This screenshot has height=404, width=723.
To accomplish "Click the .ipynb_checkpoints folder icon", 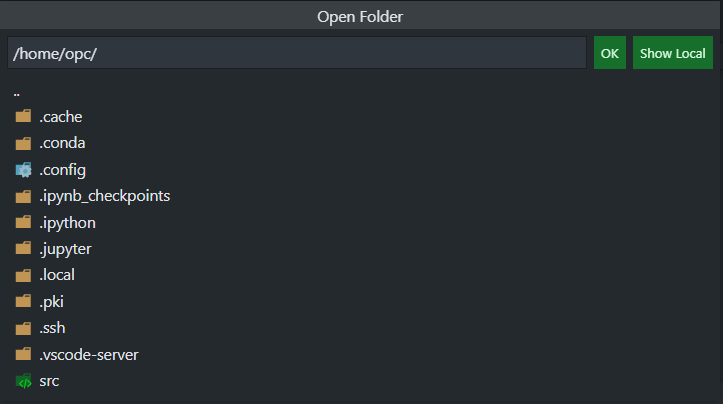I will [x=23, y=196].
